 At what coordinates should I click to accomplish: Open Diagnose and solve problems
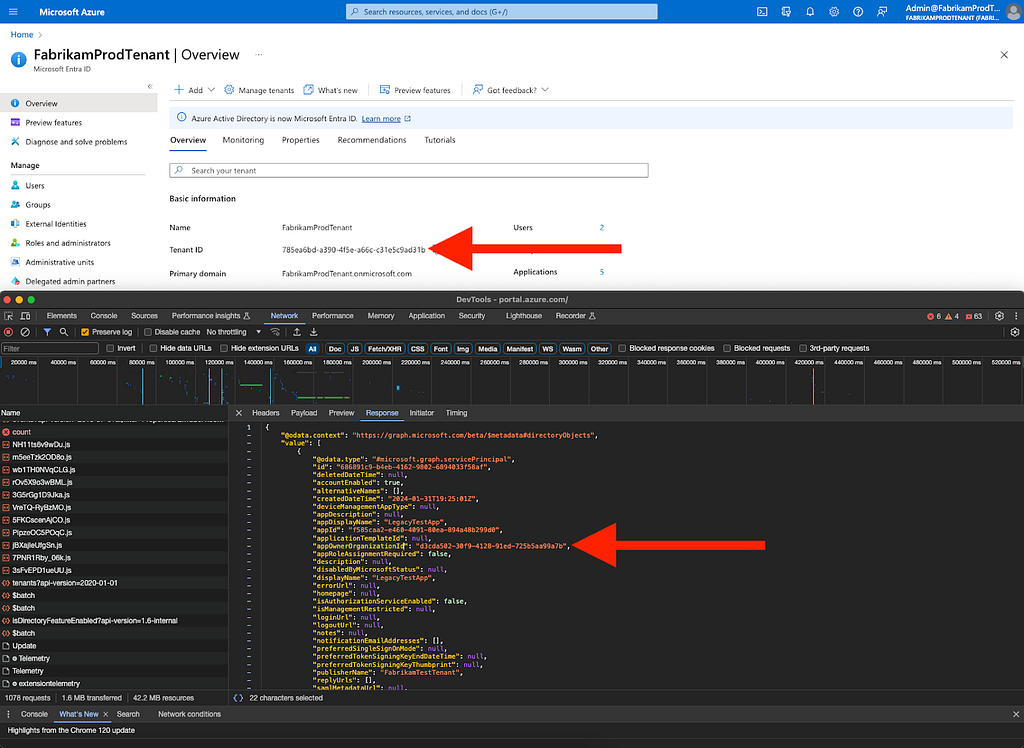click(78, 142)
